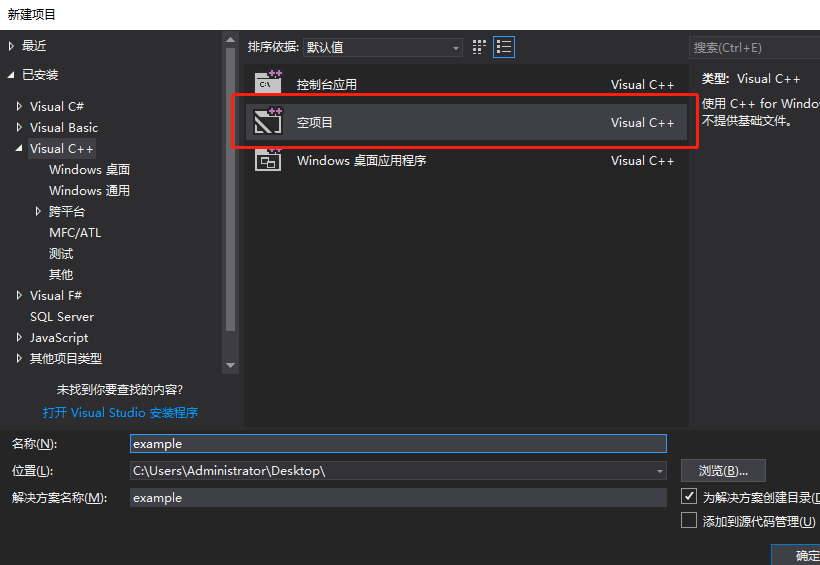Select 其他 under Visual C++
Screen dimensions: 820x565
point(61,275)
